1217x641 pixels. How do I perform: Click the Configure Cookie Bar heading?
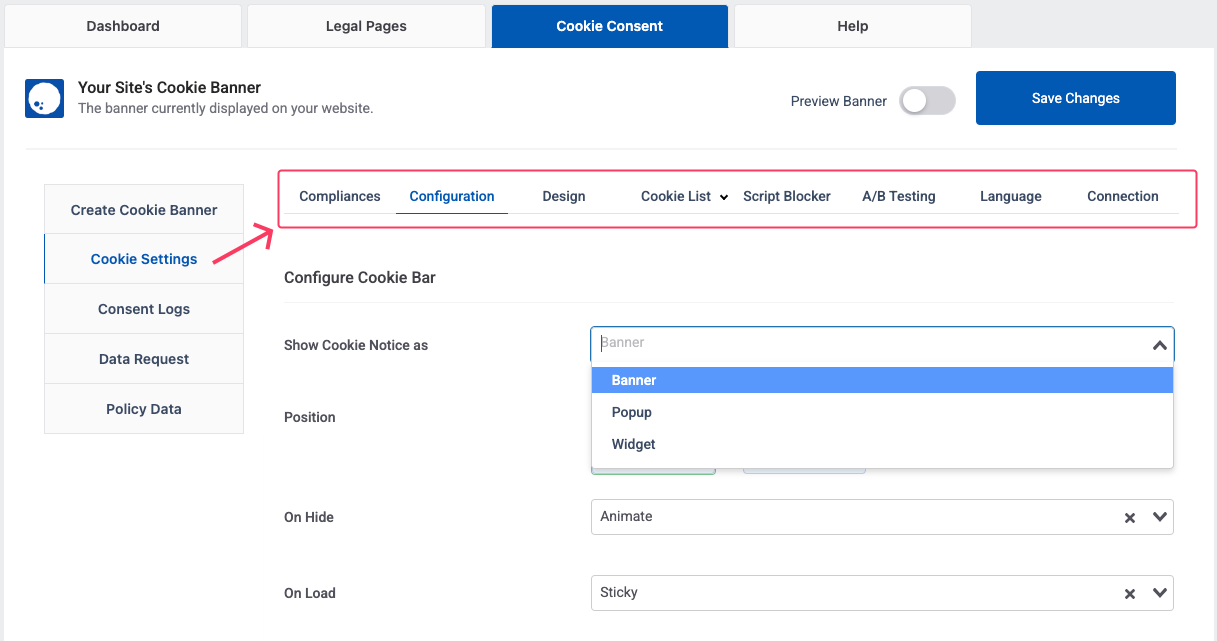coord(360,277)
